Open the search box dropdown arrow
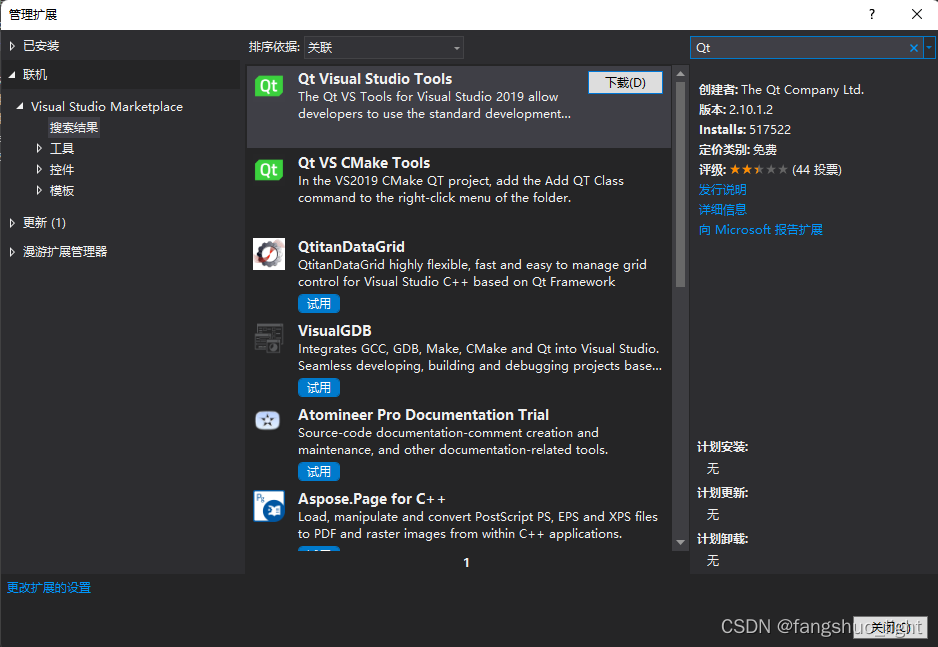 pos(929,47)
